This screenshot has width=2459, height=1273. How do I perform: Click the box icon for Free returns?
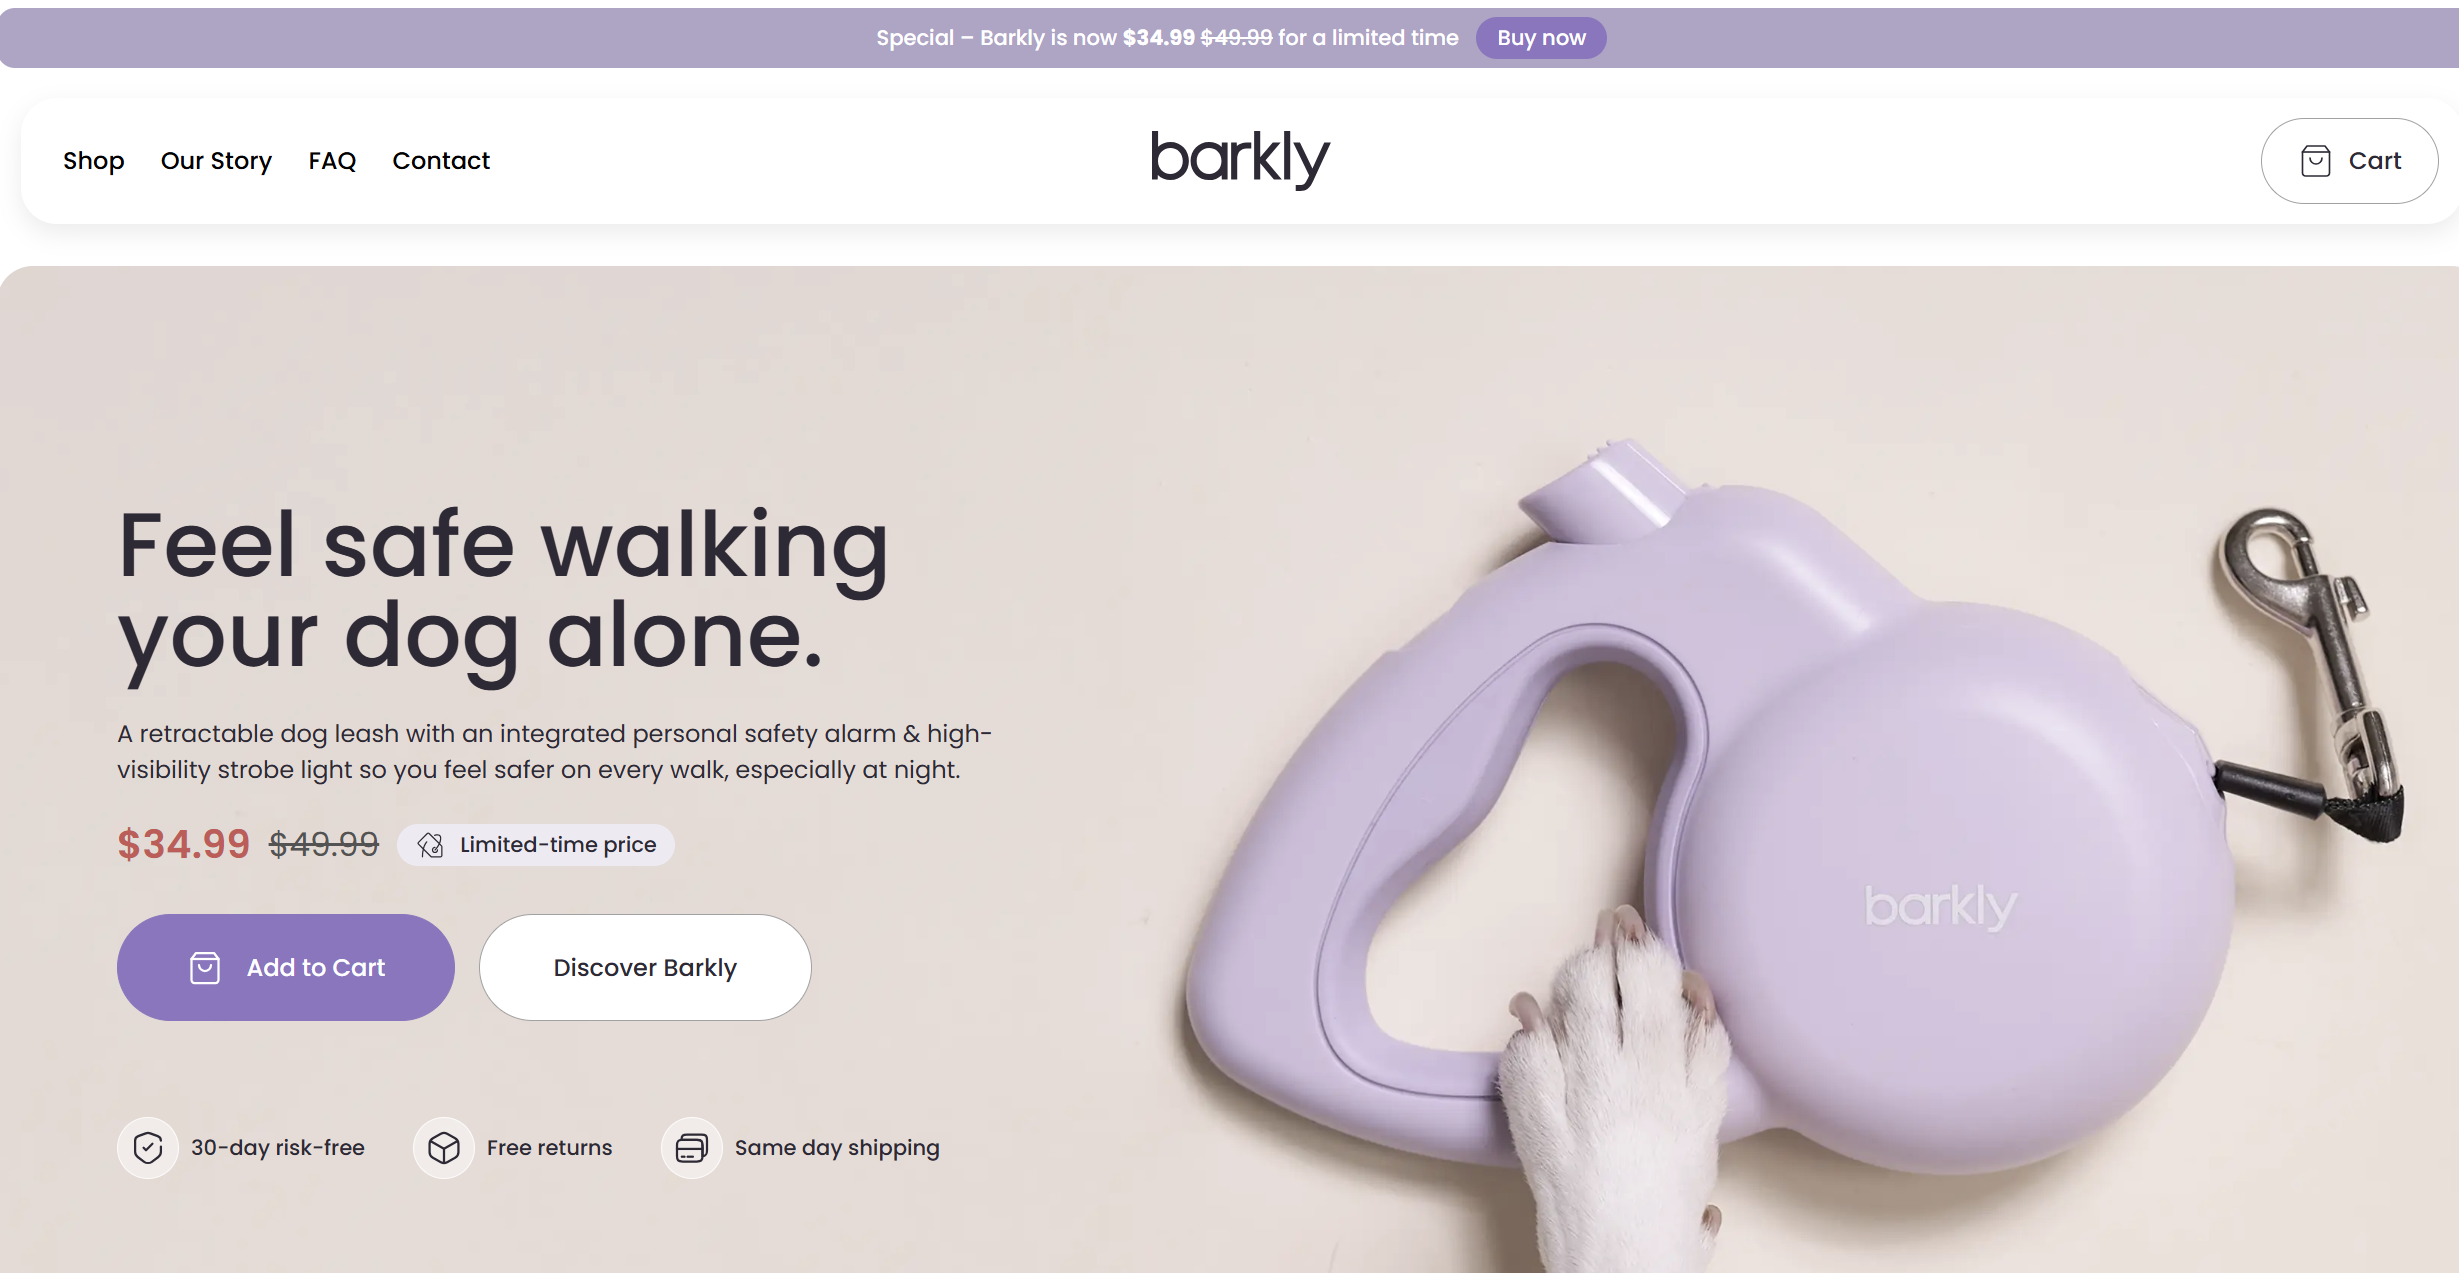click(x=444, y=1148)
